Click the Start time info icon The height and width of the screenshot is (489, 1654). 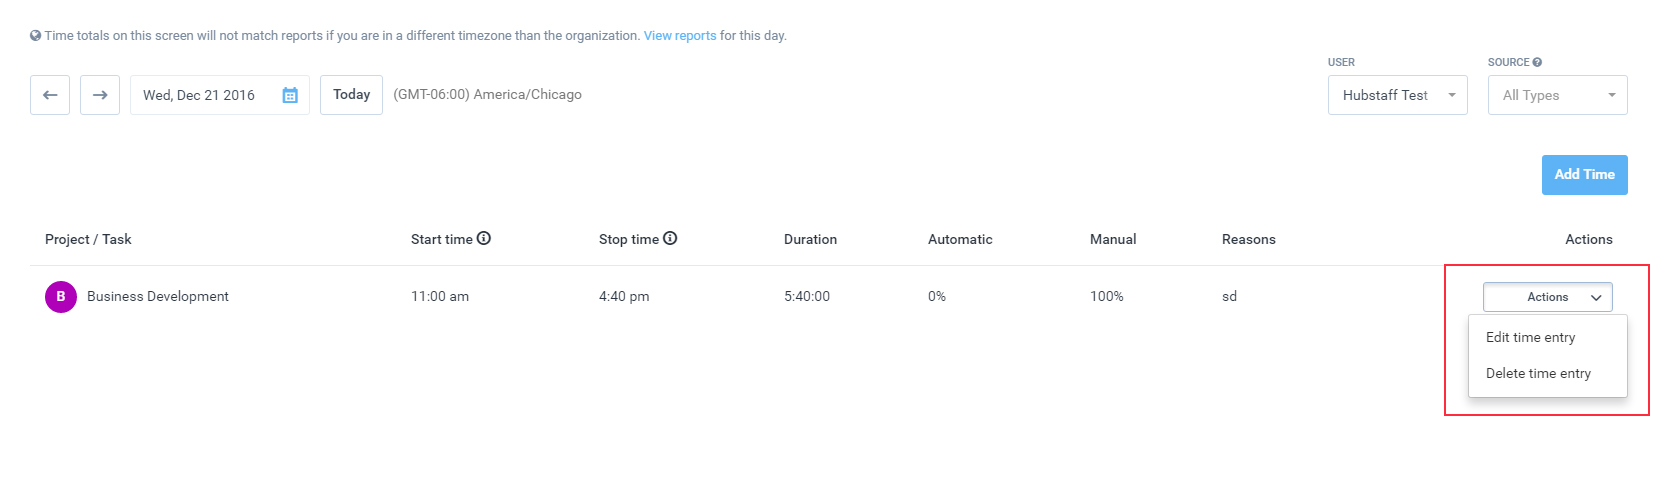484,238
